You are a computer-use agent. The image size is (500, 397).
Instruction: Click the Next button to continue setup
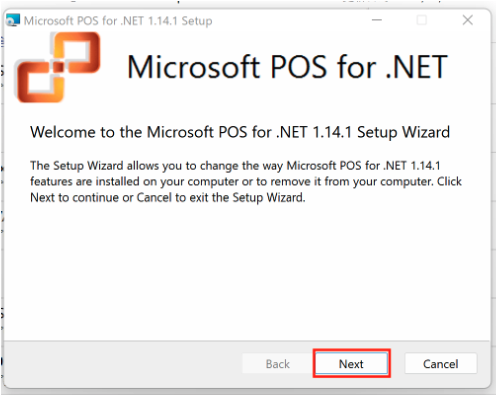352,364
